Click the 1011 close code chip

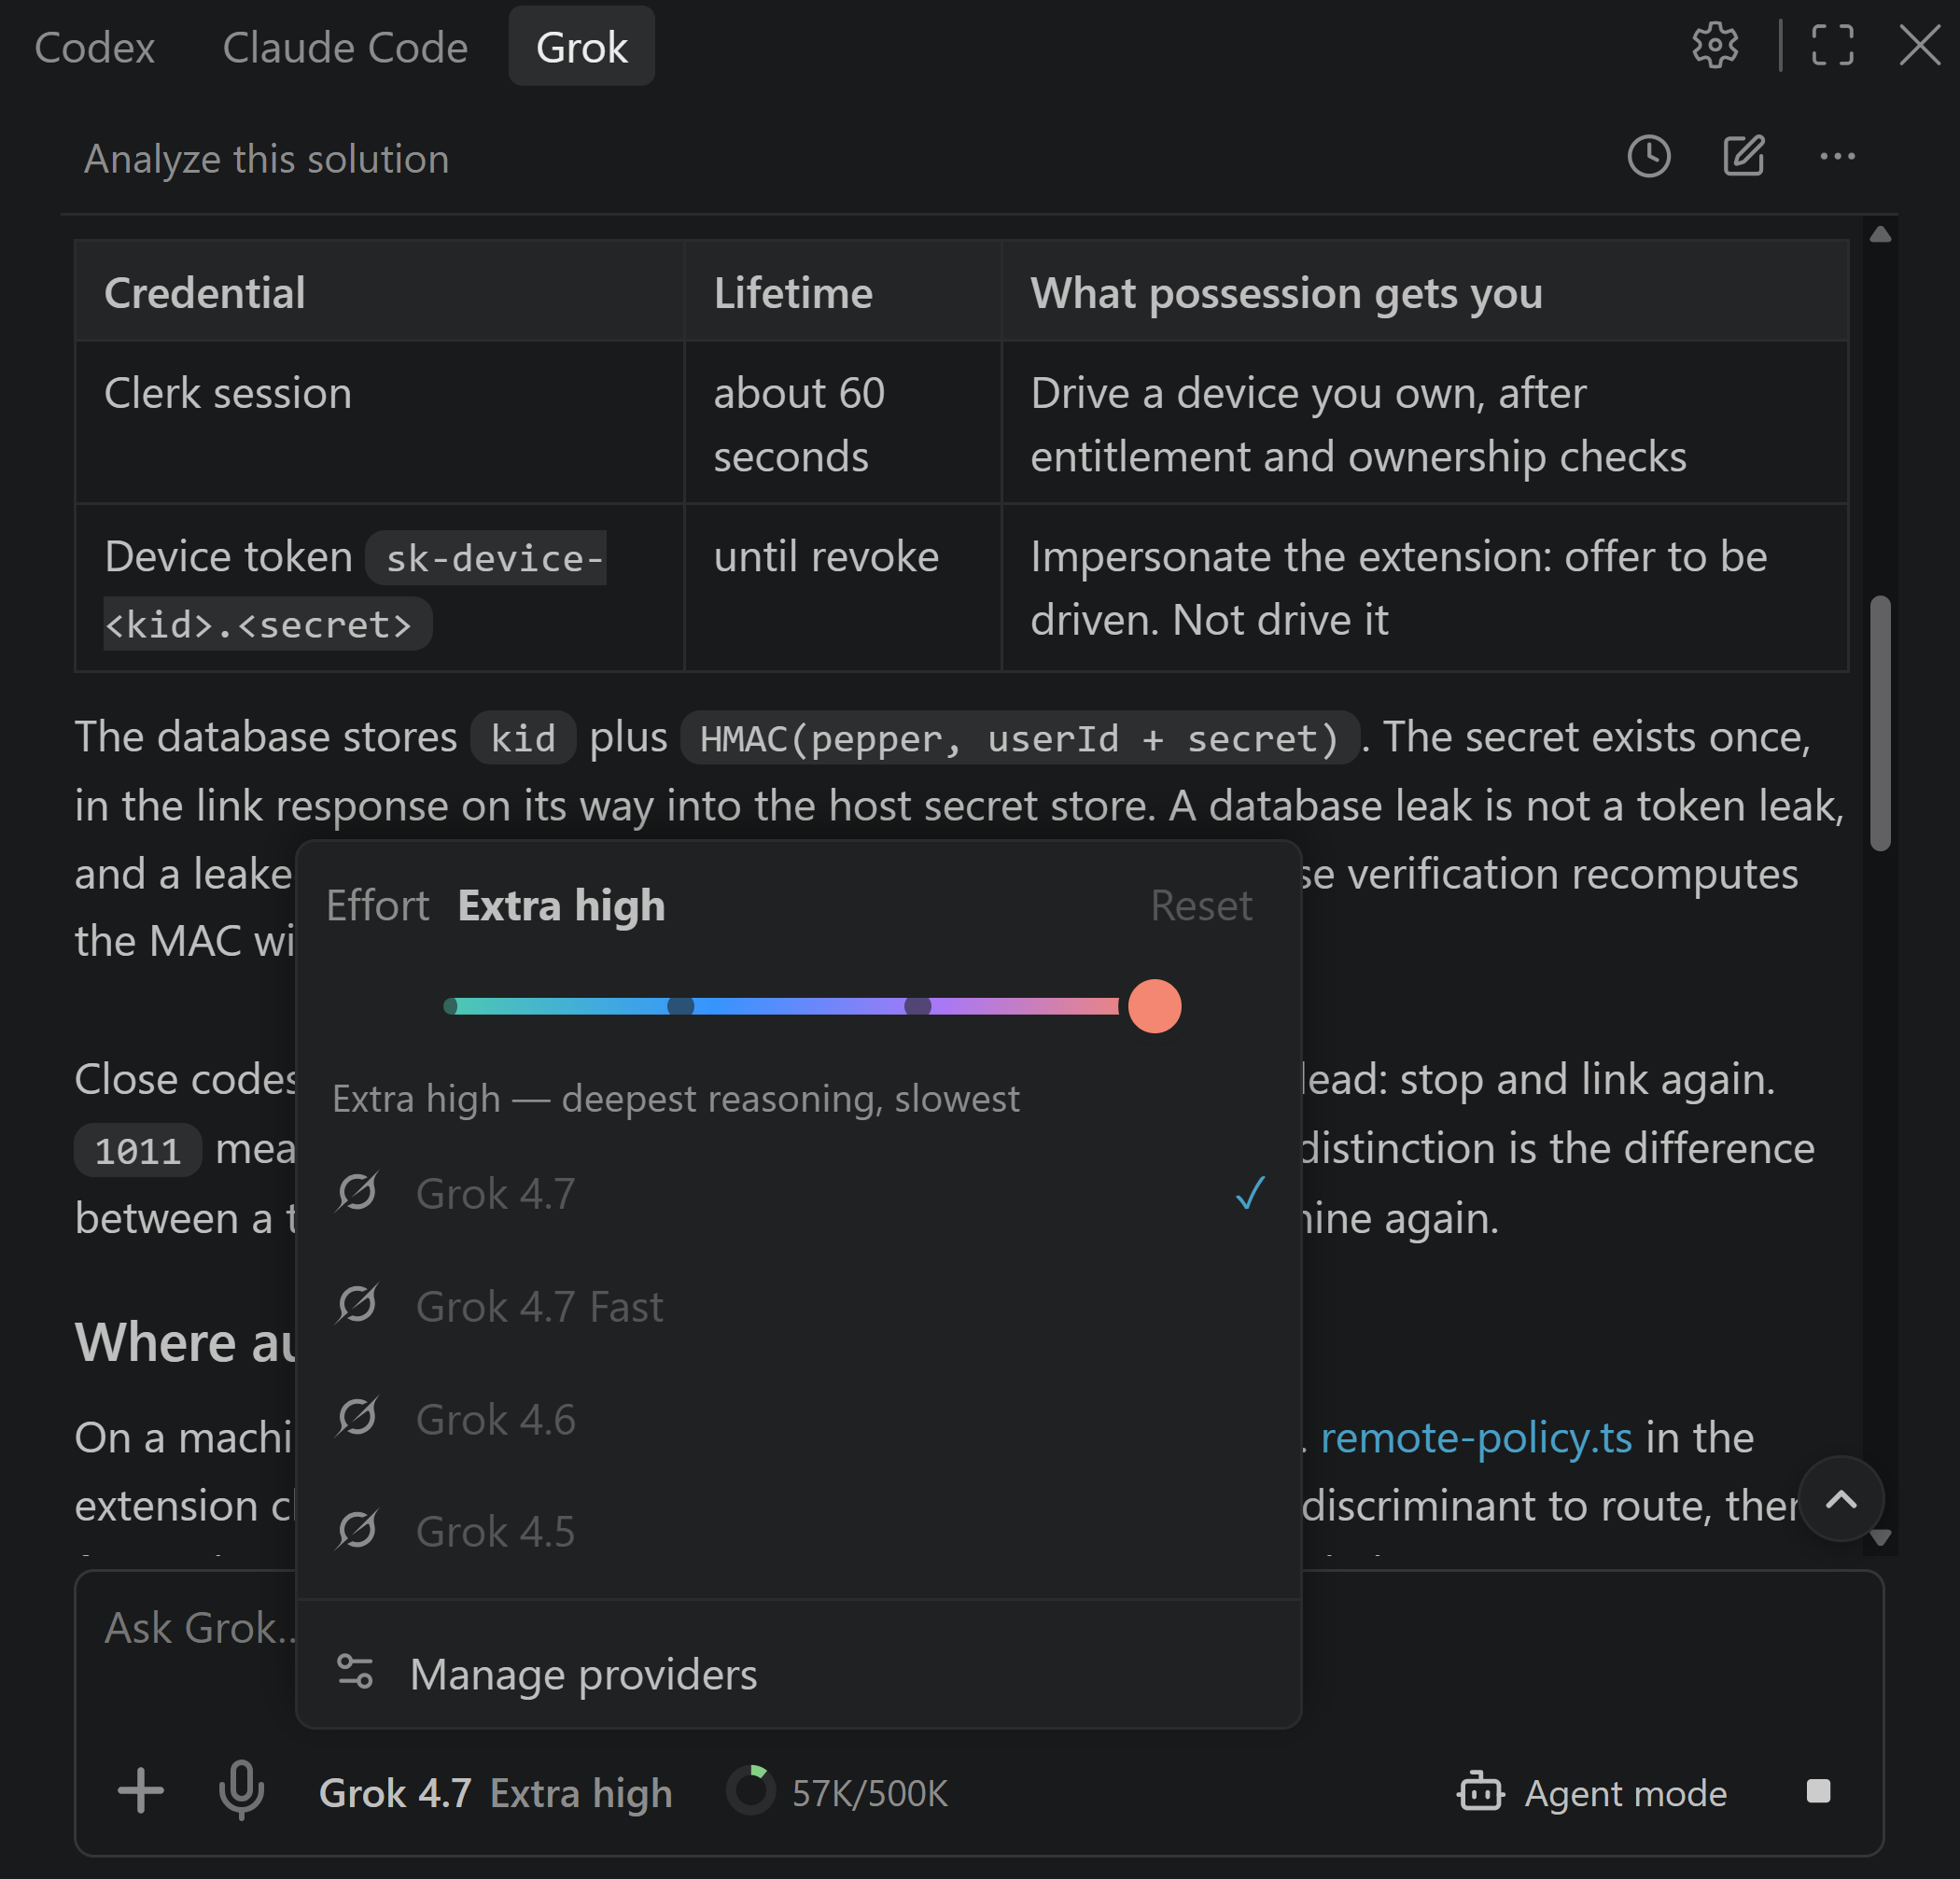click(137, 1150)
